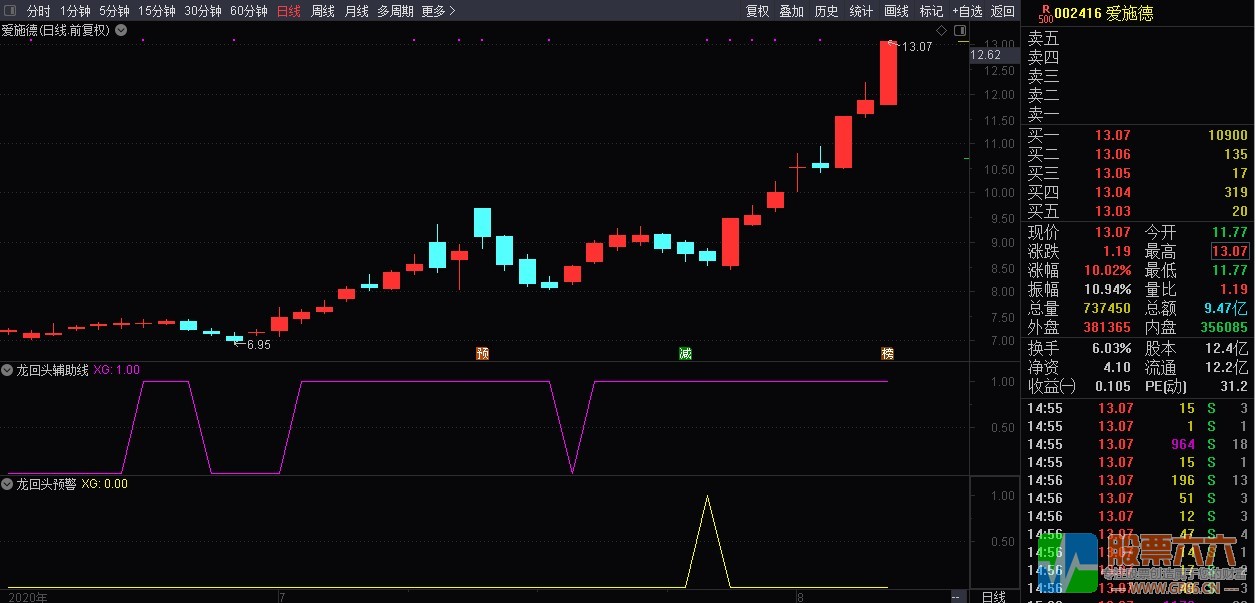Viewport: 1256px width, 603px height.
Task: Click the 买五 price 13.03
Action: pos(1112,211)
